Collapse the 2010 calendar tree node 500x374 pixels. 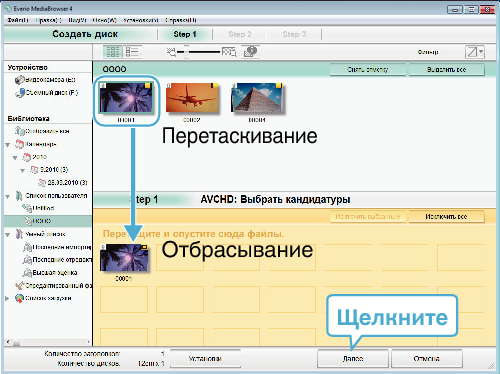click(15, 158)
